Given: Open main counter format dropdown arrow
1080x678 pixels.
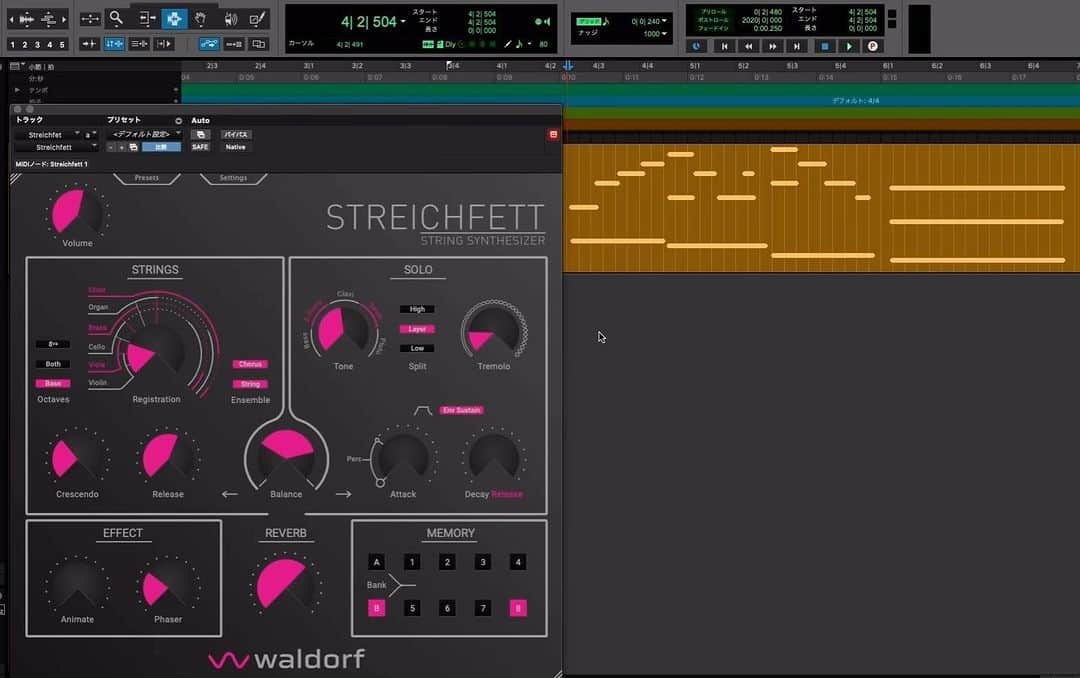Looking at the screenshot, I should [x=403, y=22].
